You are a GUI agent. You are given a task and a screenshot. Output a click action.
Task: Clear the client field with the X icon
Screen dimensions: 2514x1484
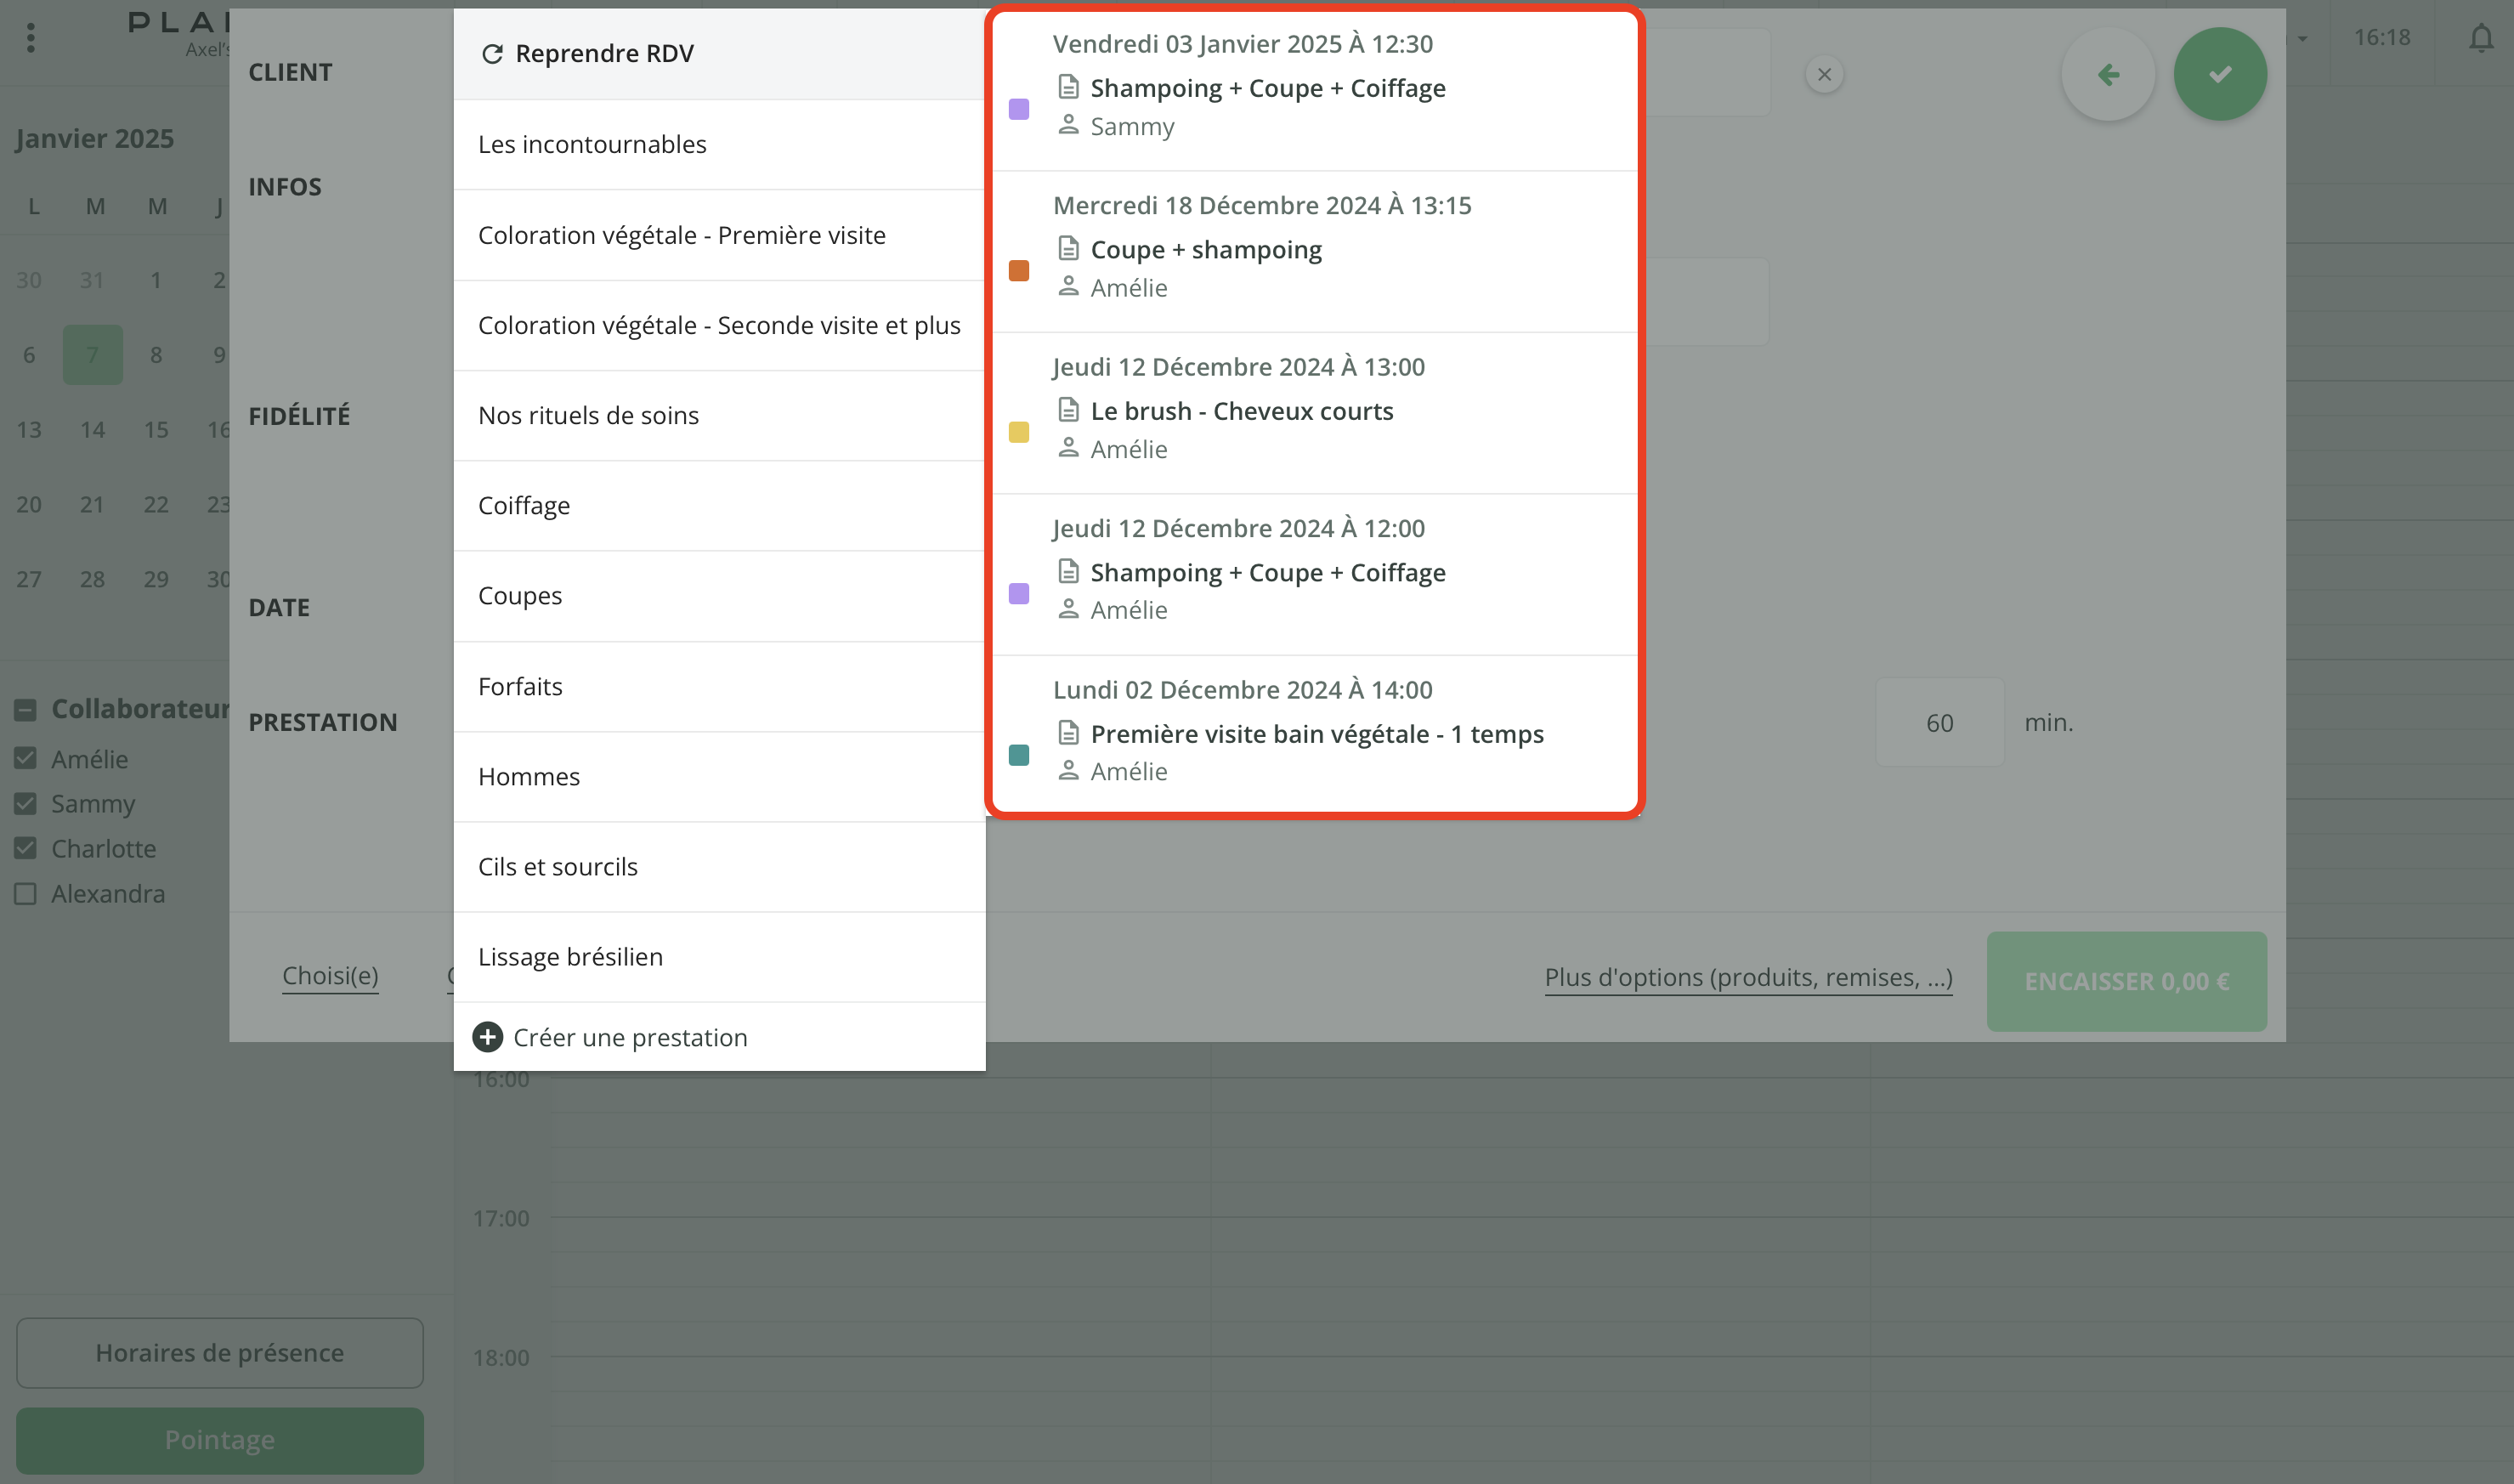click(1824, 74)
